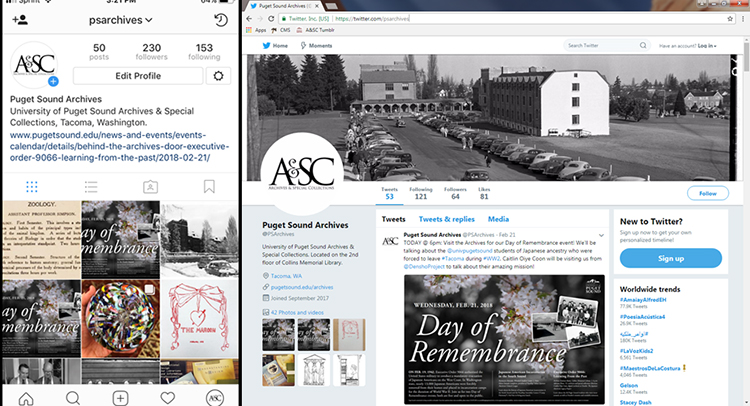The height and width of the screenshot is (406, 750).
Task: Click #Tacoma hashtag in tweet
Action: pos(452,258)
